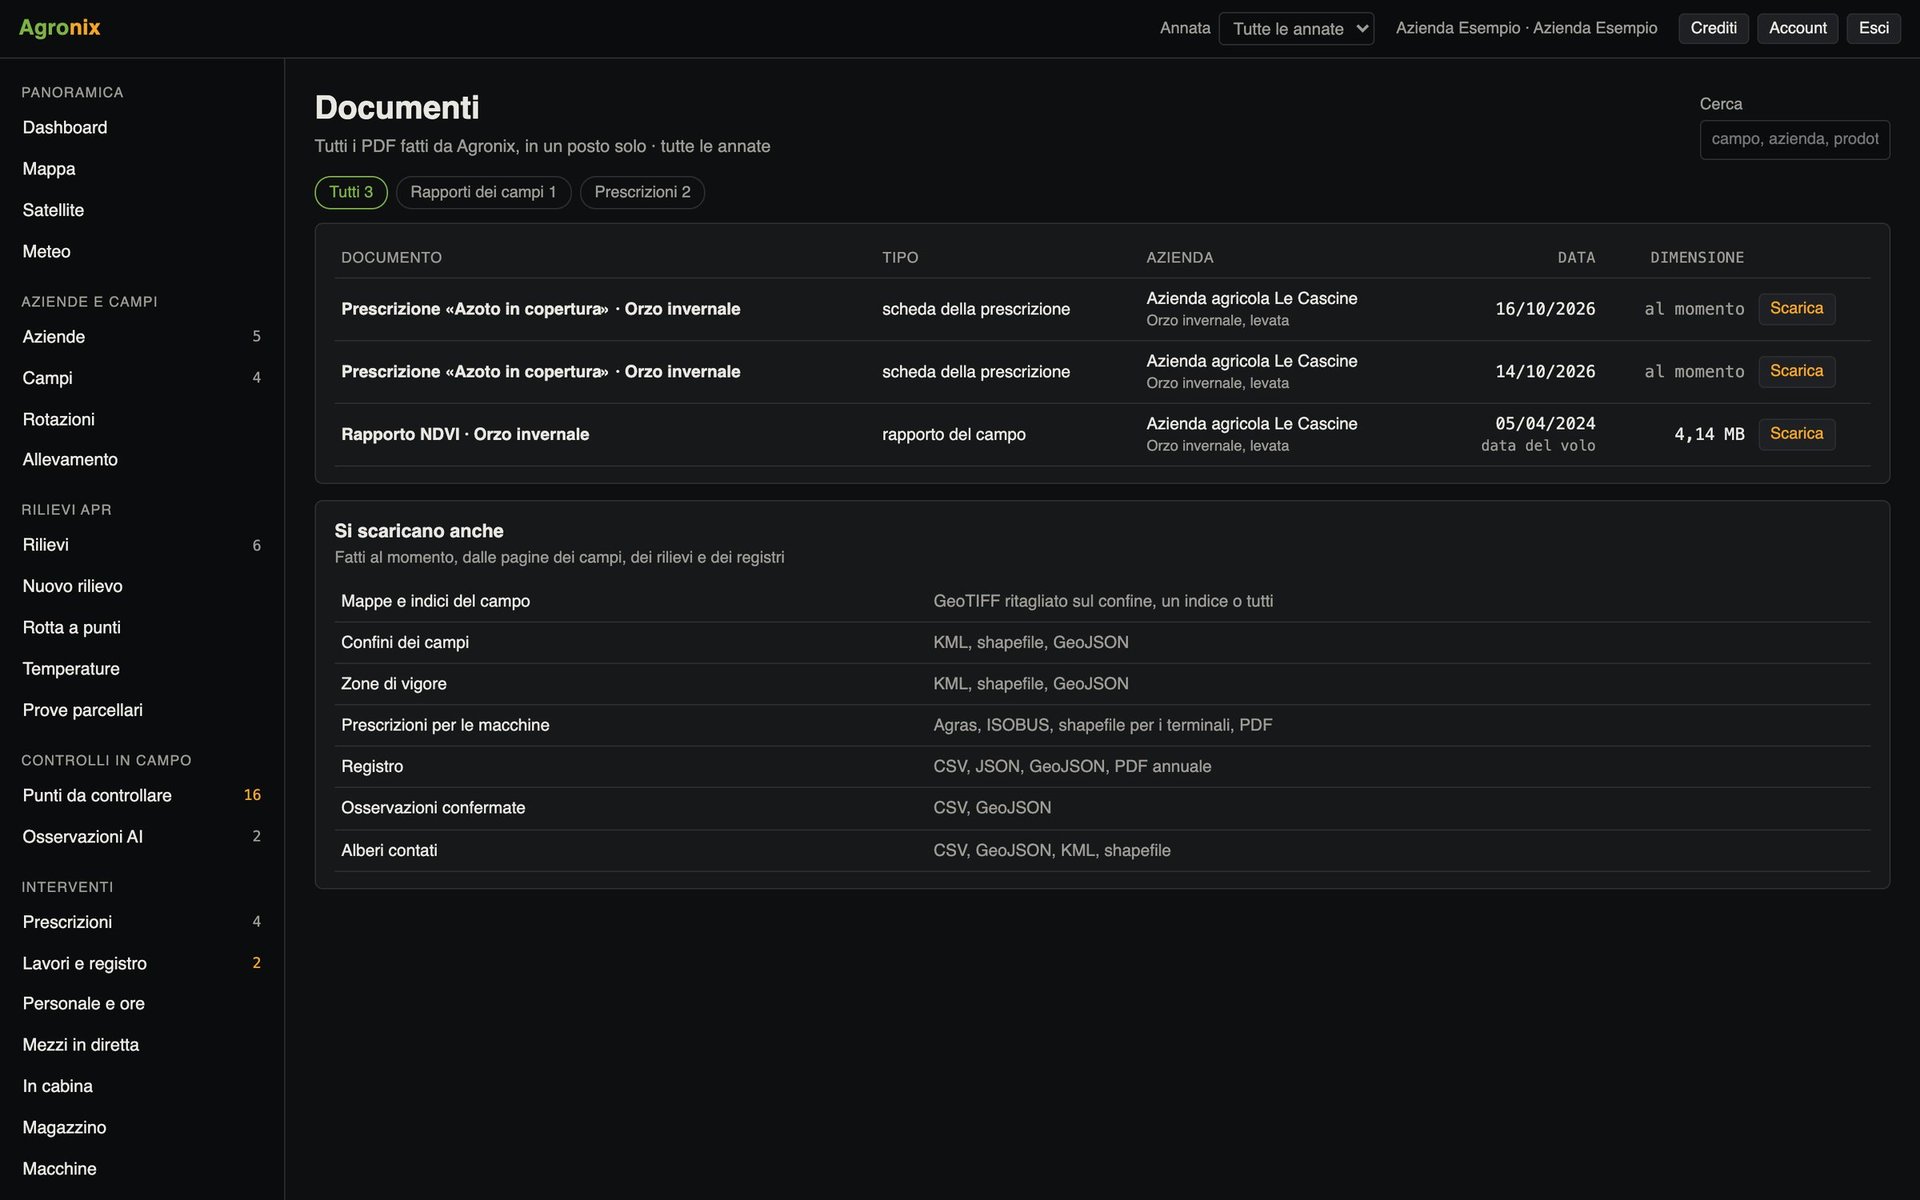
Task: Select the Prescrizioni 2 filter tab
Action: (642, 192)
